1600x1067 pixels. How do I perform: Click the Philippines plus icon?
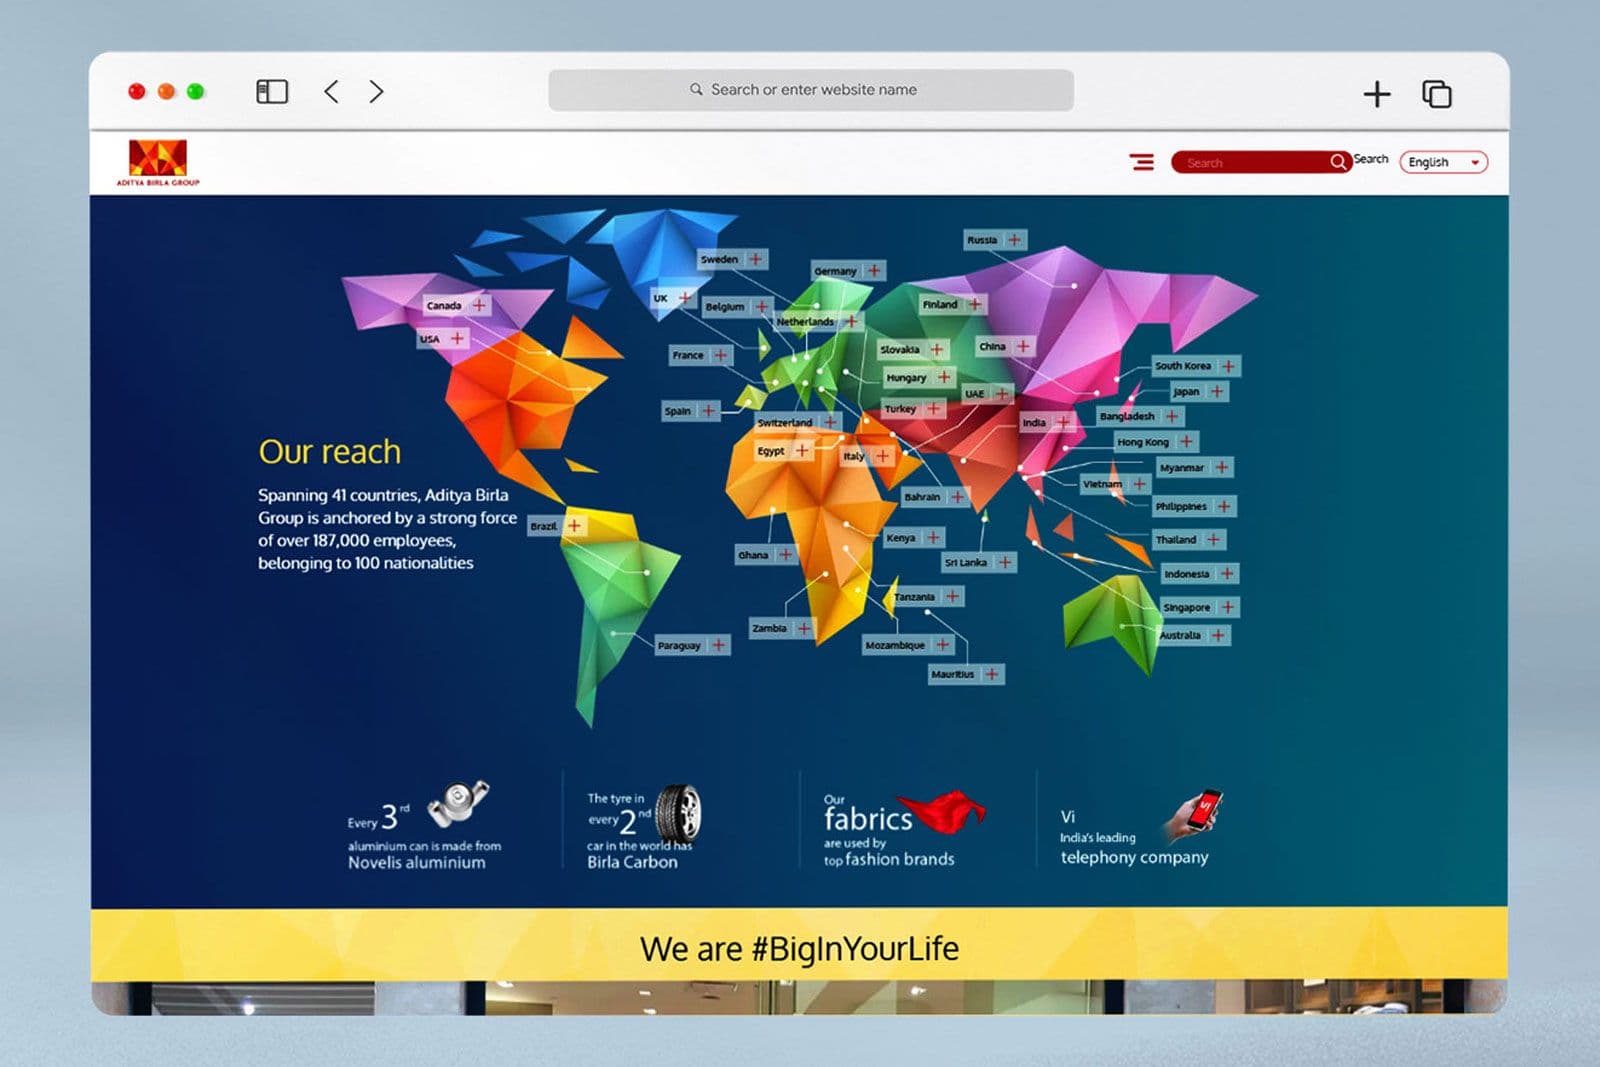point(1224,506)
